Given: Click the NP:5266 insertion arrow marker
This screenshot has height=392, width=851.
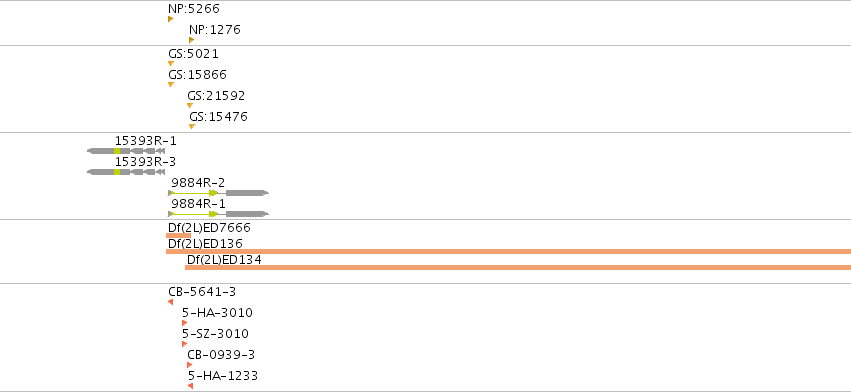Looking at the screenshot, I should click(170, 19).
